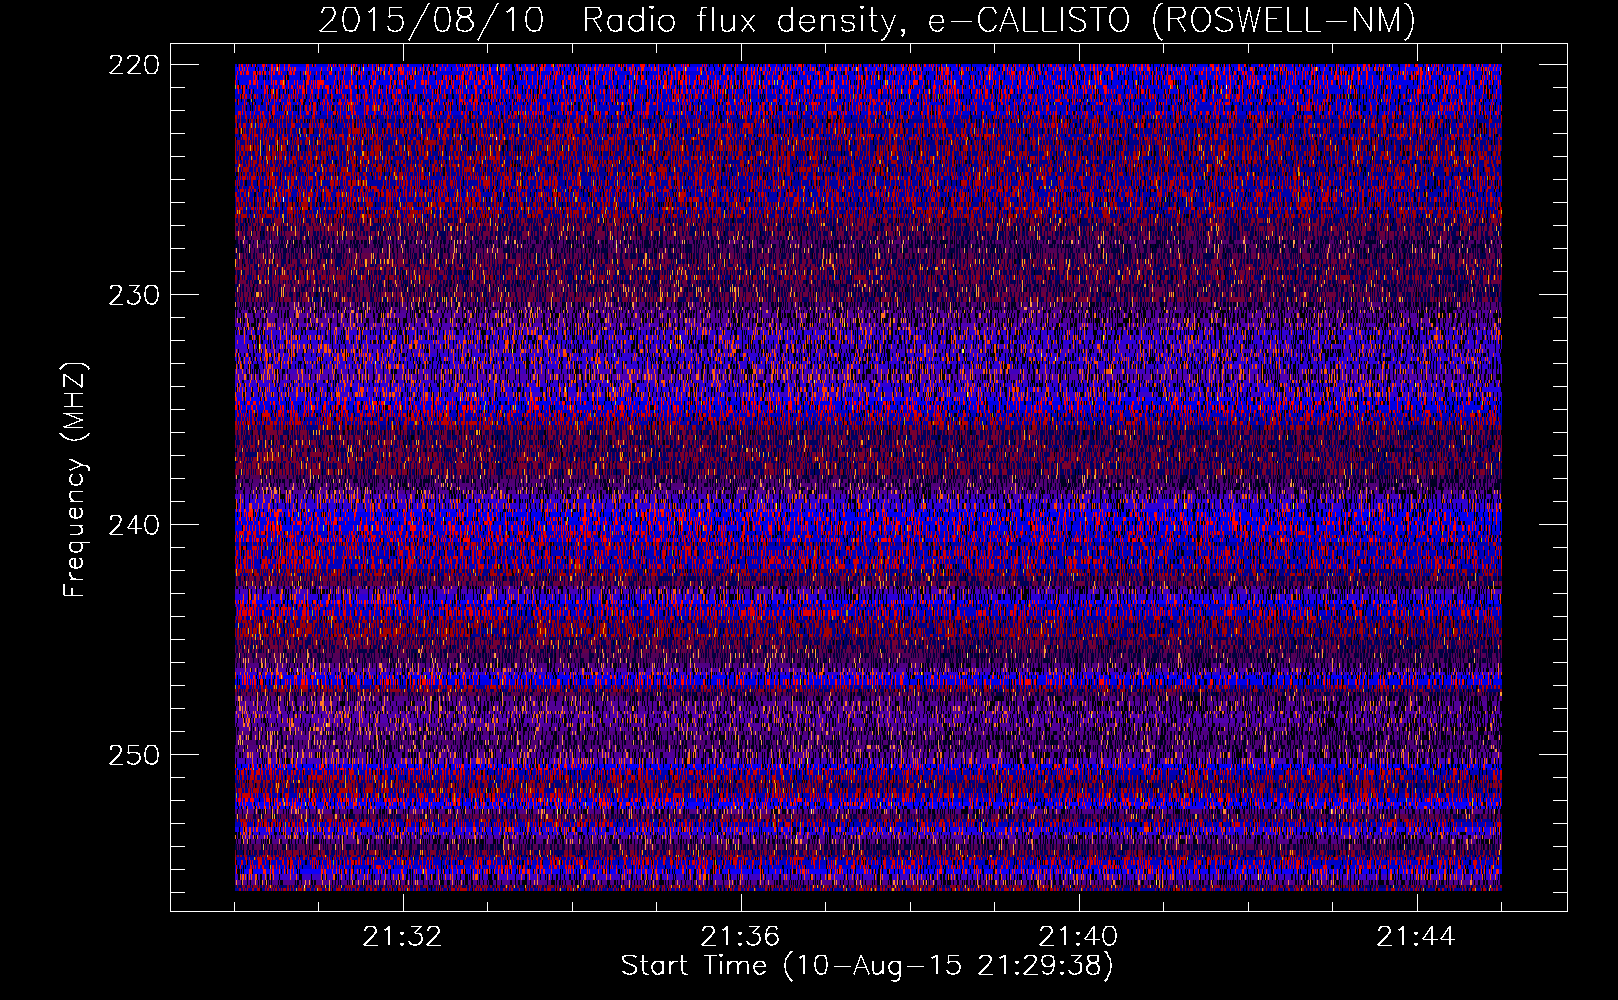Viewport: 1618px width, 1000px height.
Task: Select the 230 frequency tick label
Action: point(133,295)
